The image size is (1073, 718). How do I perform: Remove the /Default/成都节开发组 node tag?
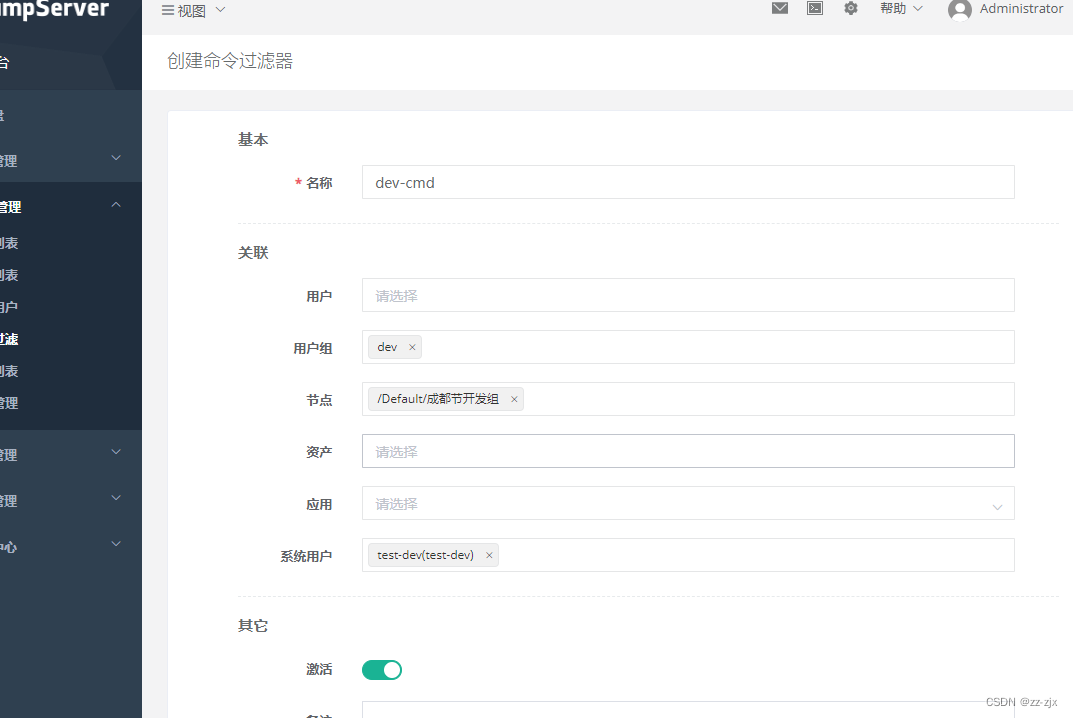pos(514,398)
